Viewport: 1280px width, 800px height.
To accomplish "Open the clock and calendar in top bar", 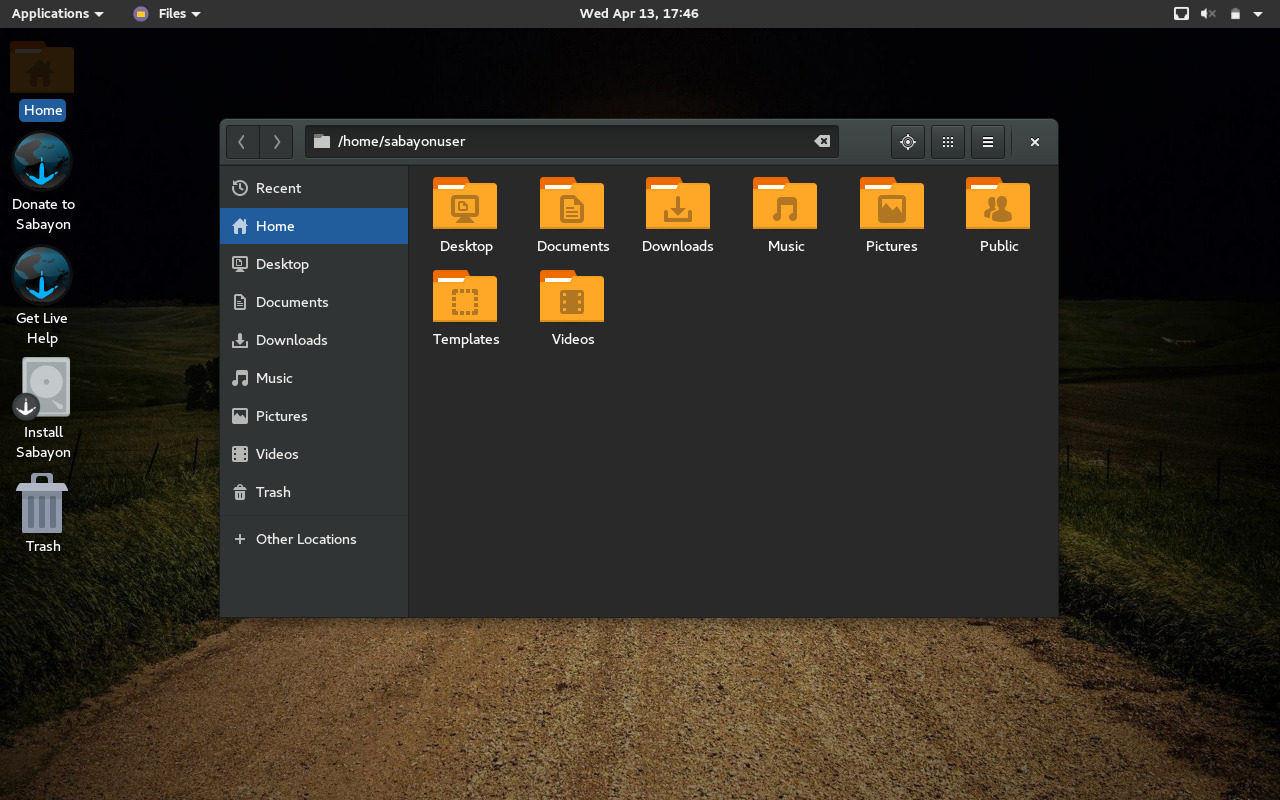I will pos(639,14).
